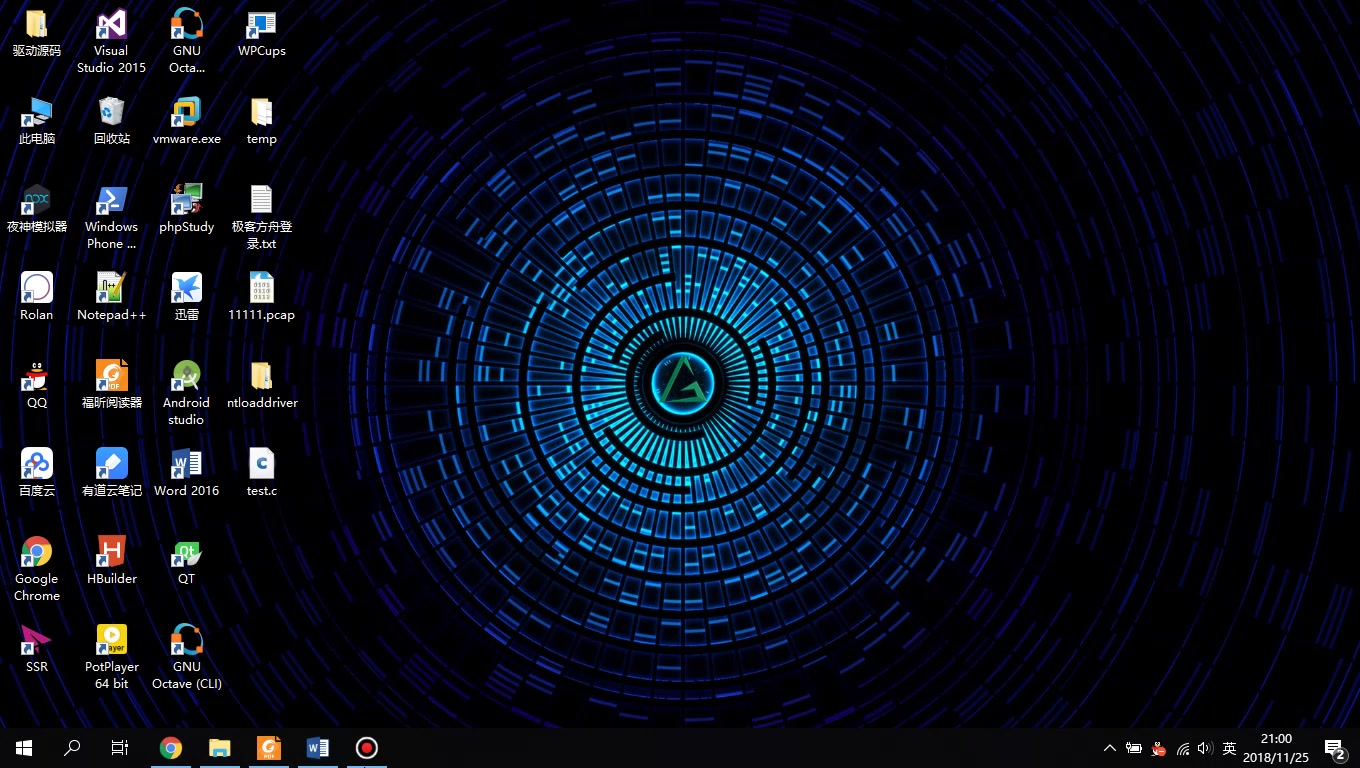Open Task View on the taskbar

coord(120,748)
